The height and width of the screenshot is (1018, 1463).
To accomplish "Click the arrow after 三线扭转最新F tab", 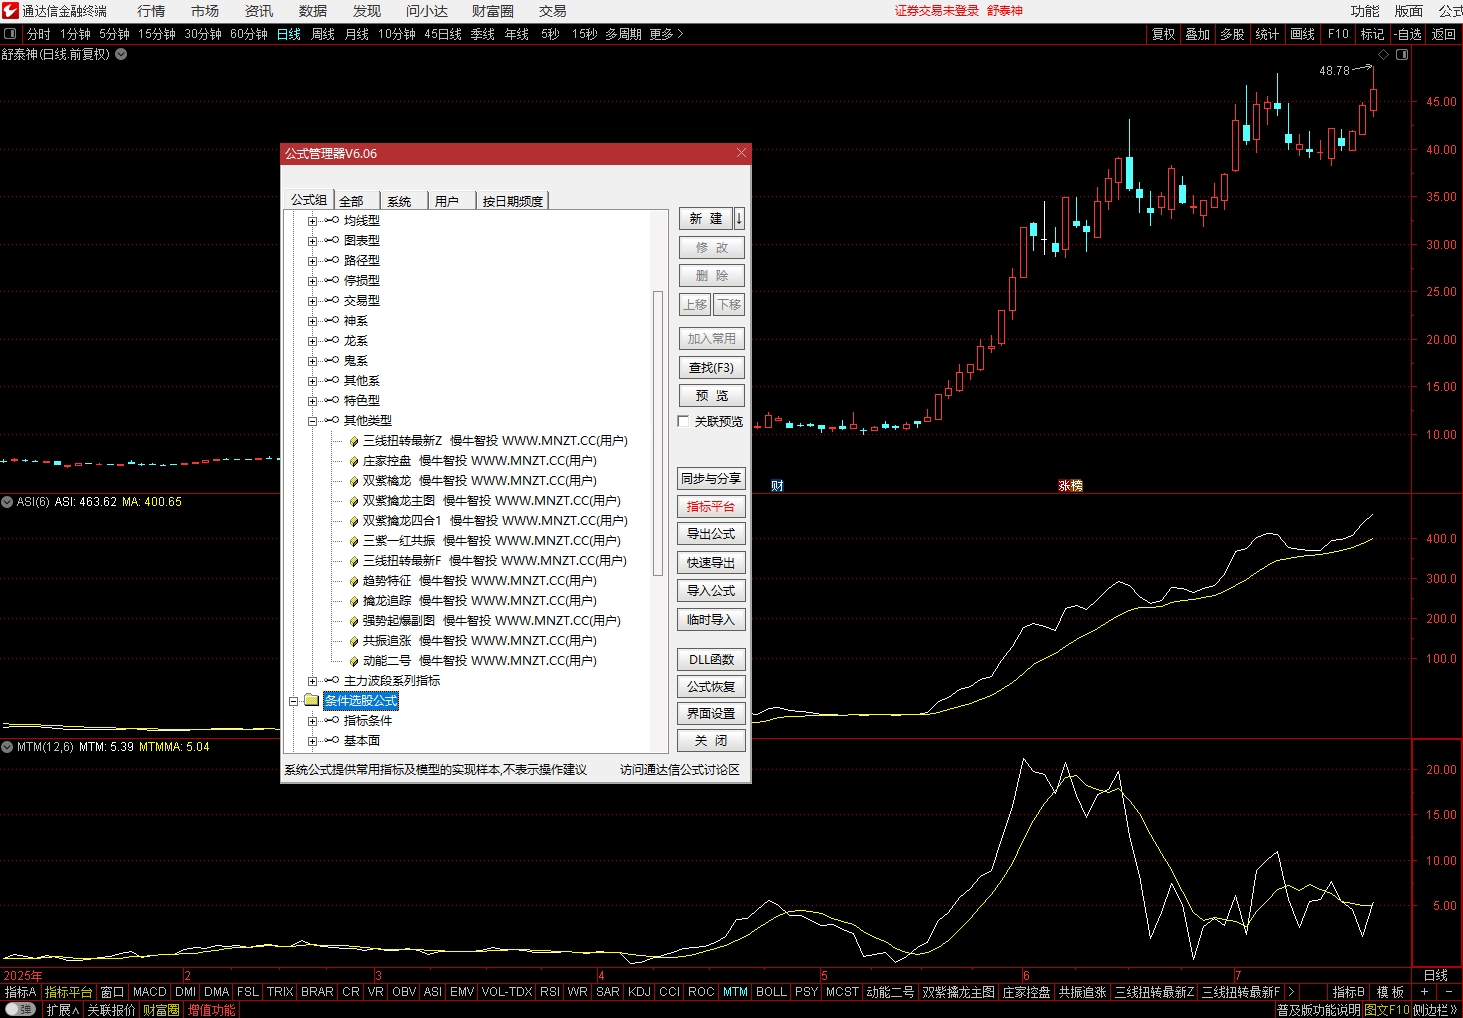I will click(1291, 992).
